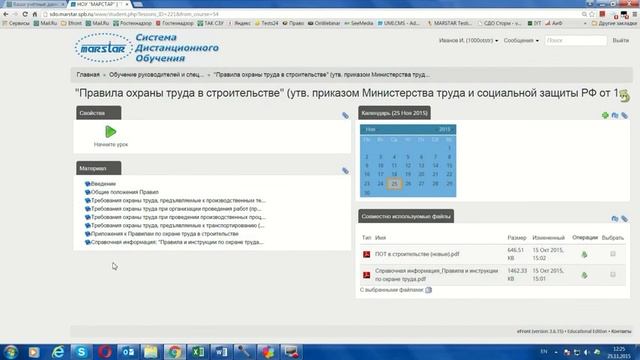The image size is (640, 360).
Task: Switch to the НОУ МАРСТАР browser tab
Action: pos(99,4)
